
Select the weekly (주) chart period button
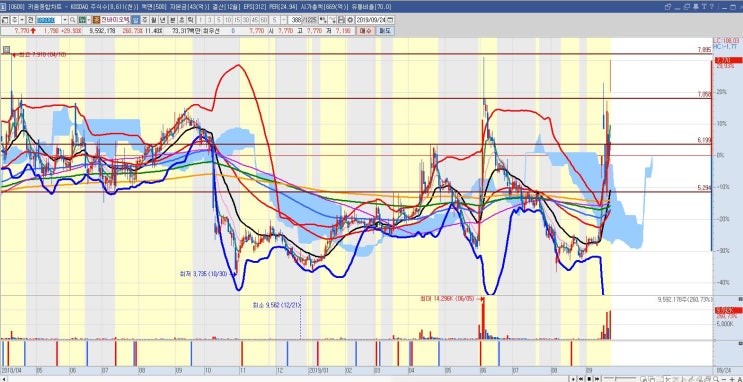pyautogui.click(x=145, y=20)
